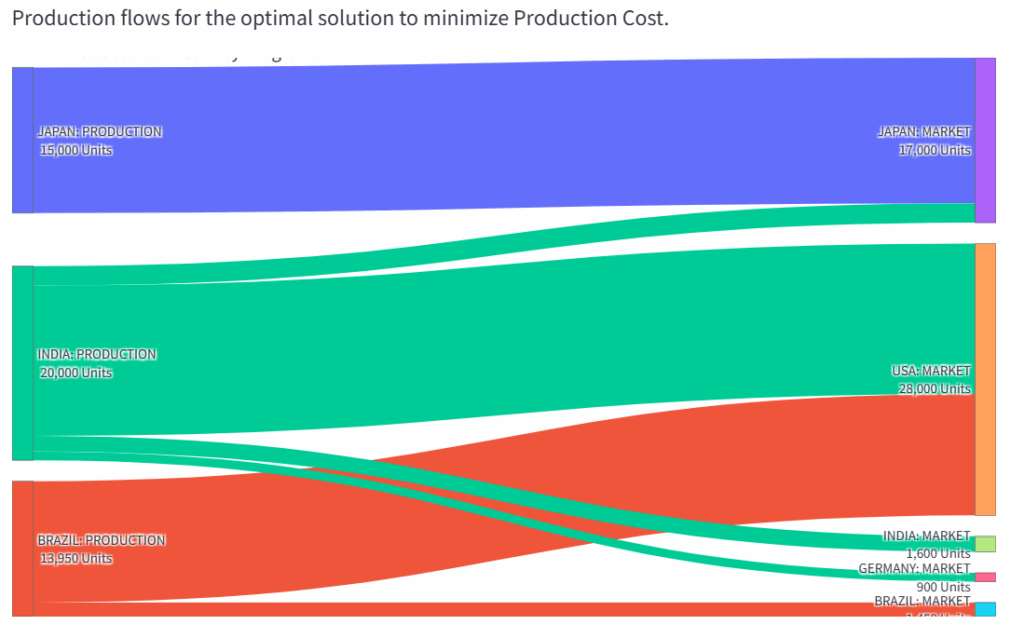
Task: Click the orange USA Market node
Action: point(985,378)
